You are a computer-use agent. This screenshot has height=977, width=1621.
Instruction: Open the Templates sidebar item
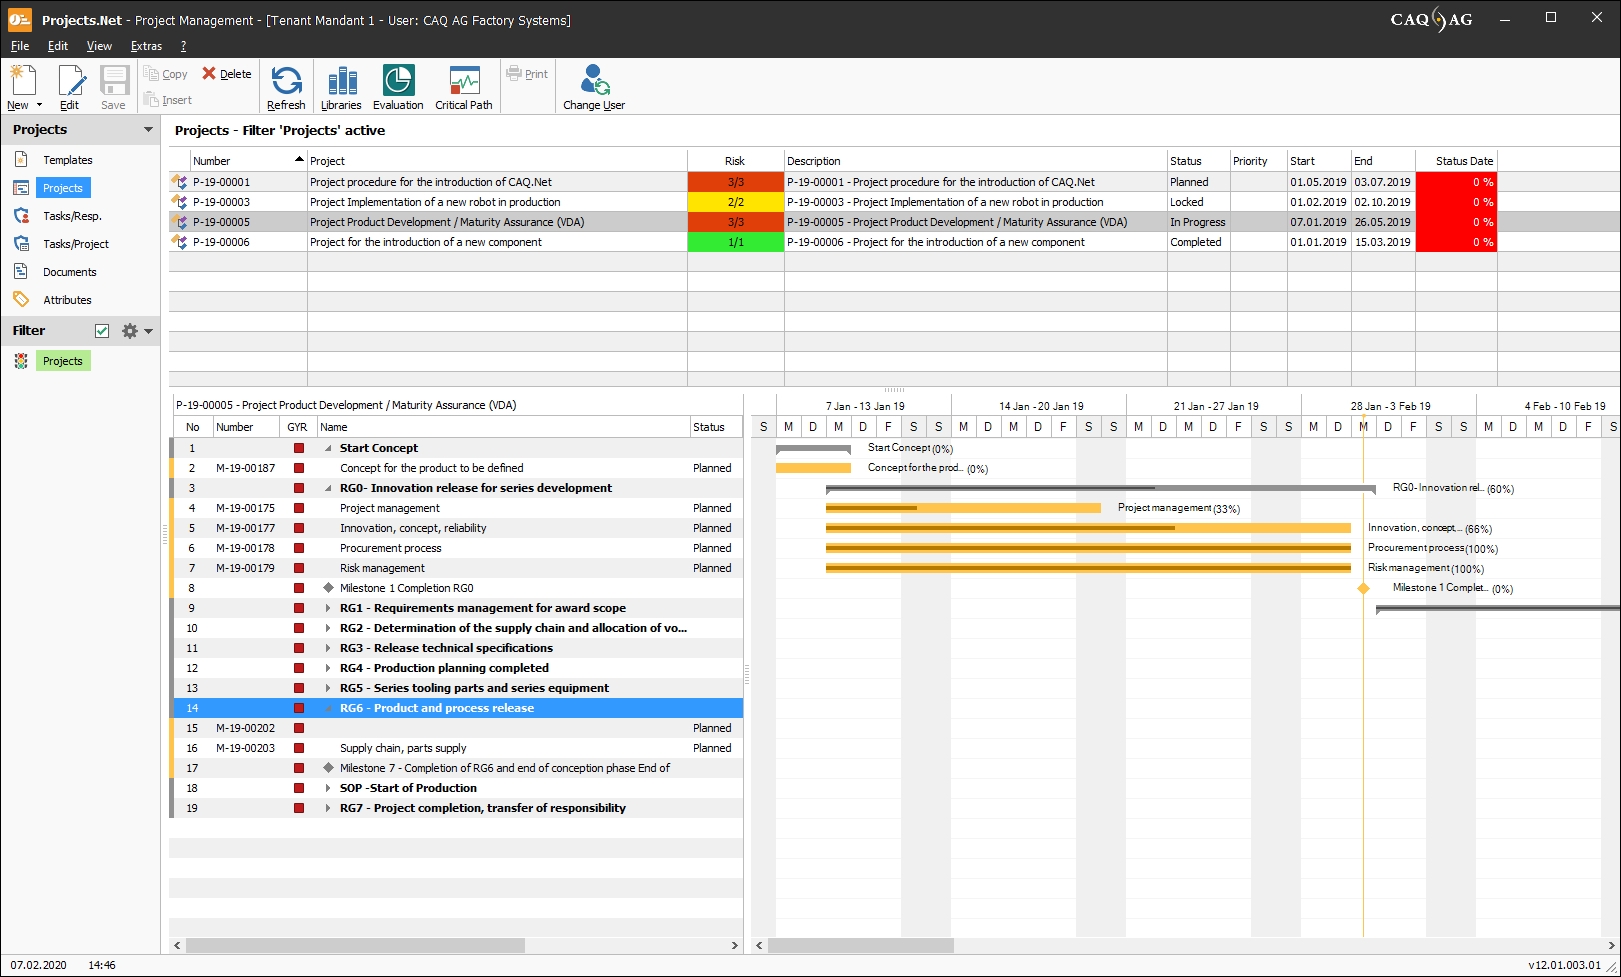(67, 160)
